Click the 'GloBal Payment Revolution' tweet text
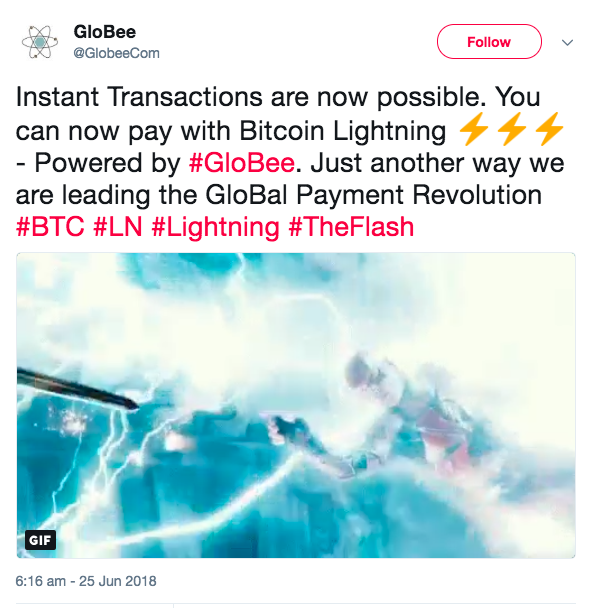602x608 pixels. [373, 195]
